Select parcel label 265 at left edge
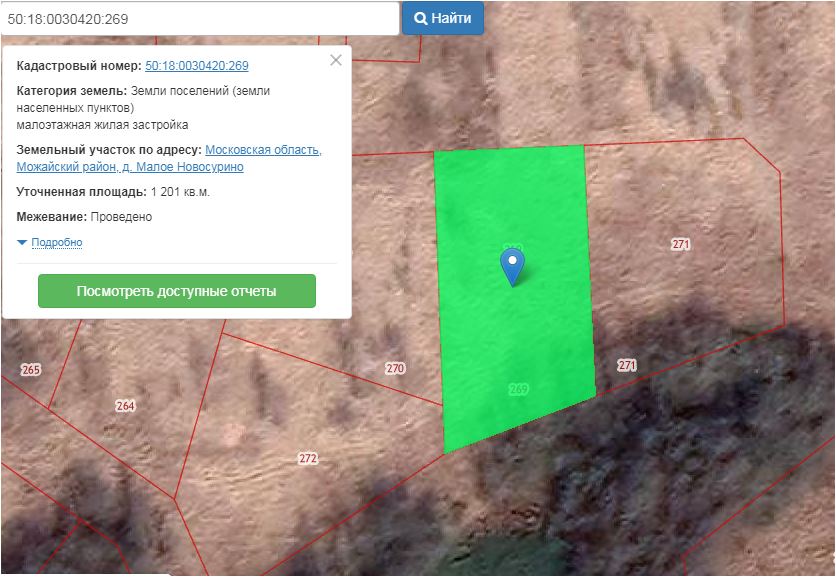The width and height of the screenshot is (836, 577). point(30,370)
